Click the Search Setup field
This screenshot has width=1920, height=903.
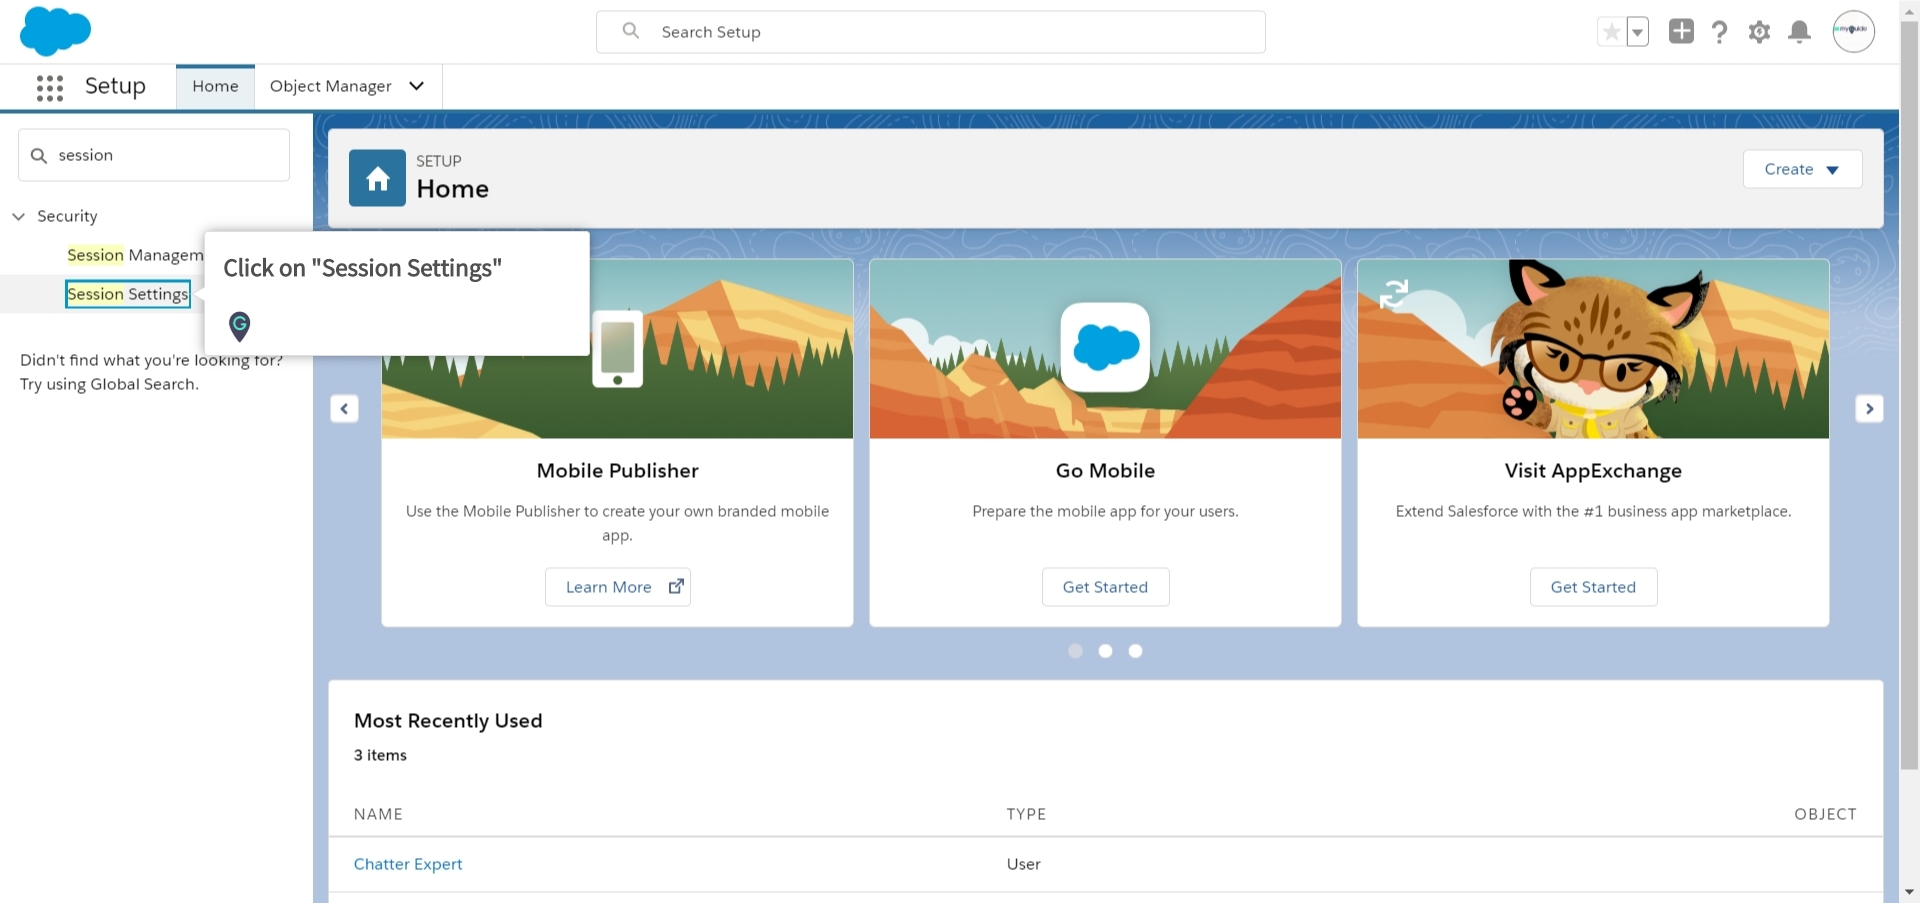click(931, 32)
